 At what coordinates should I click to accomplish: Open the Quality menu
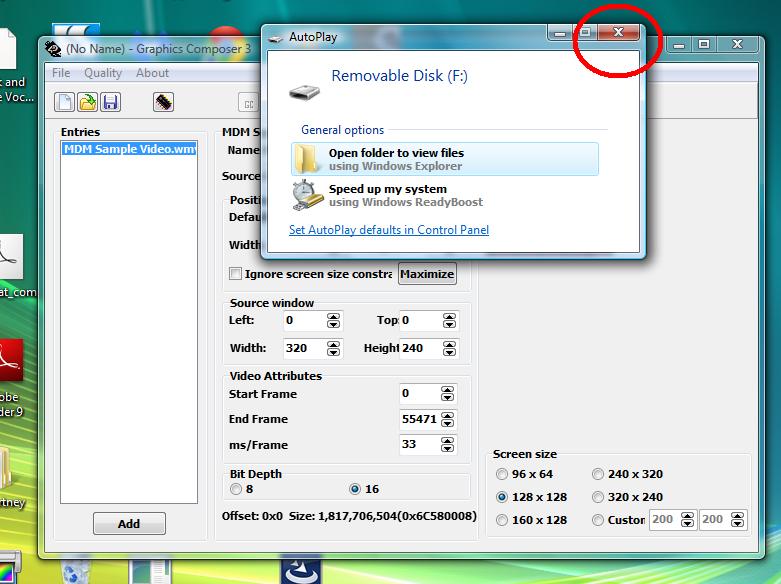point(103,73)
